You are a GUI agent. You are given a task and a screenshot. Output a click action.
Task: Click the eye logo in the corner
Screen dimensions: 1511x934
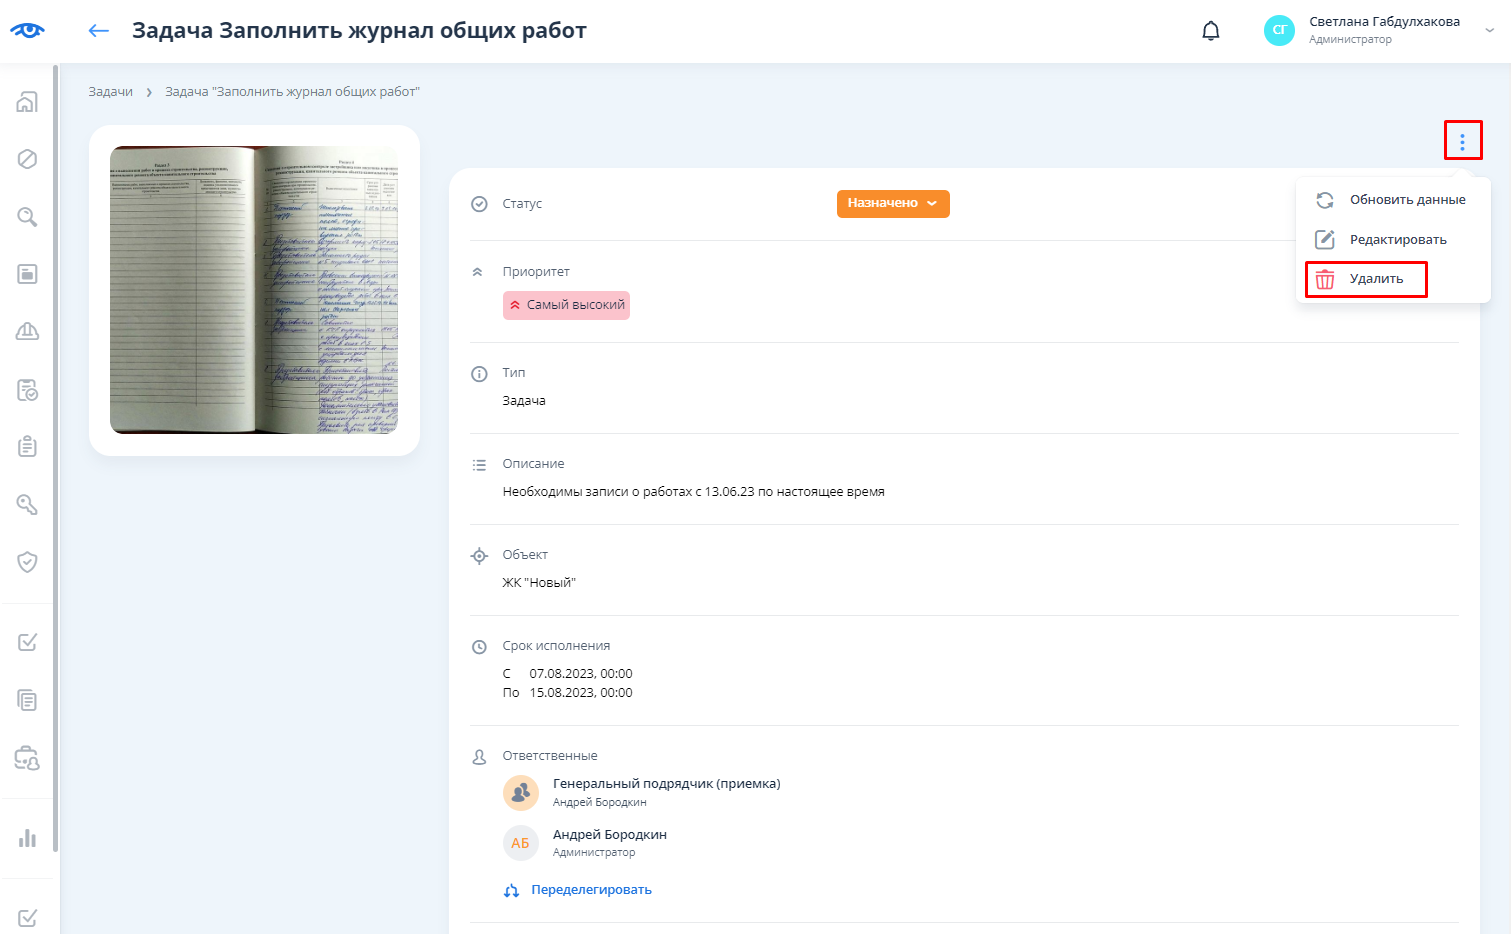27,31
